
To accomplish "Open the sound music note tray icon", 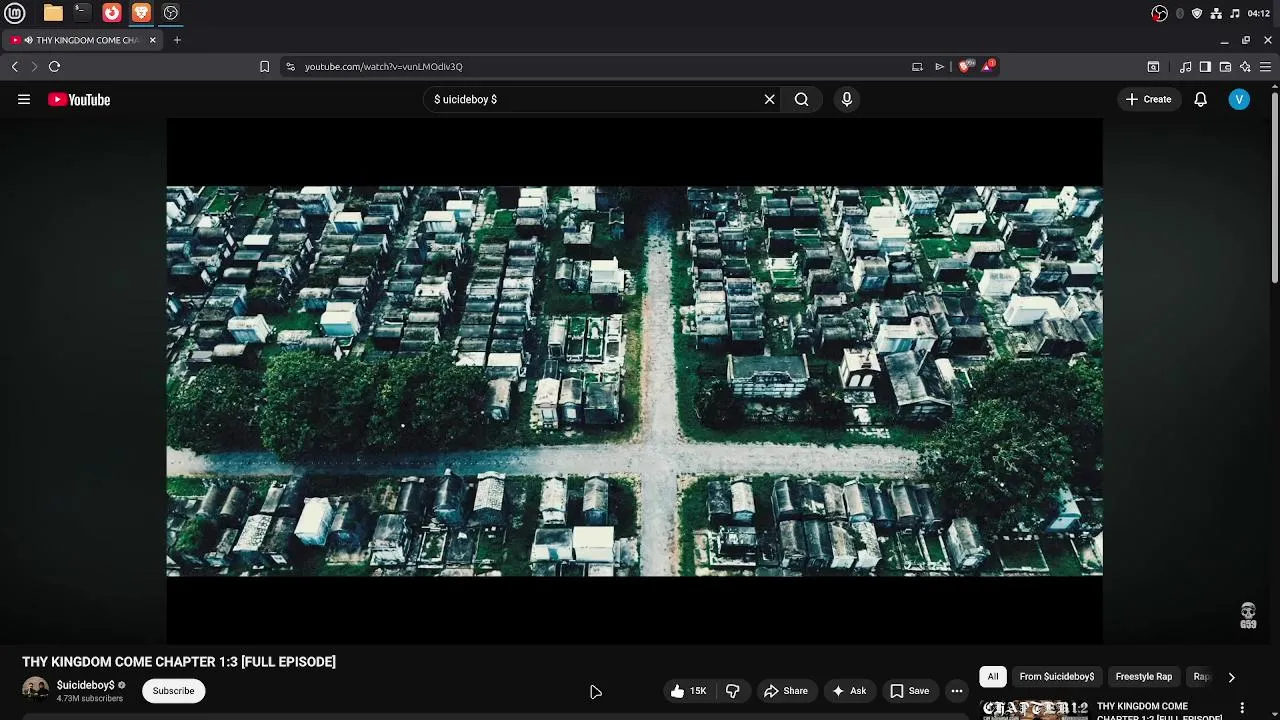I will [x=1235, y=13].
